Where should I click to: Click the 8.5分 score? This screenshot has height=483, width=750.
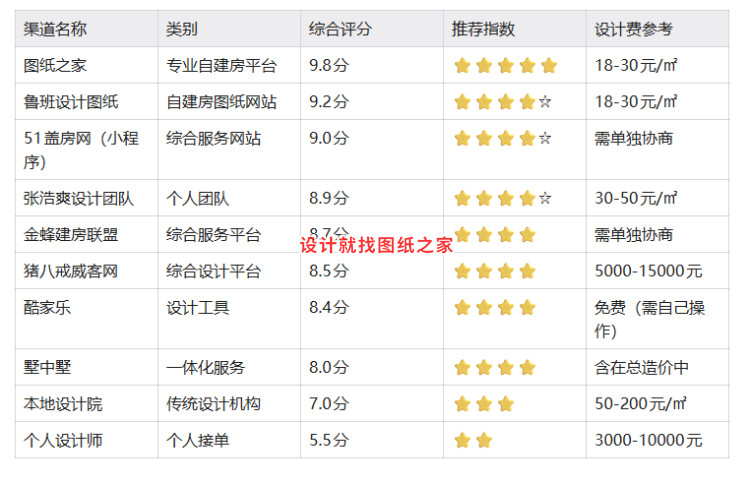coord(329,271)
